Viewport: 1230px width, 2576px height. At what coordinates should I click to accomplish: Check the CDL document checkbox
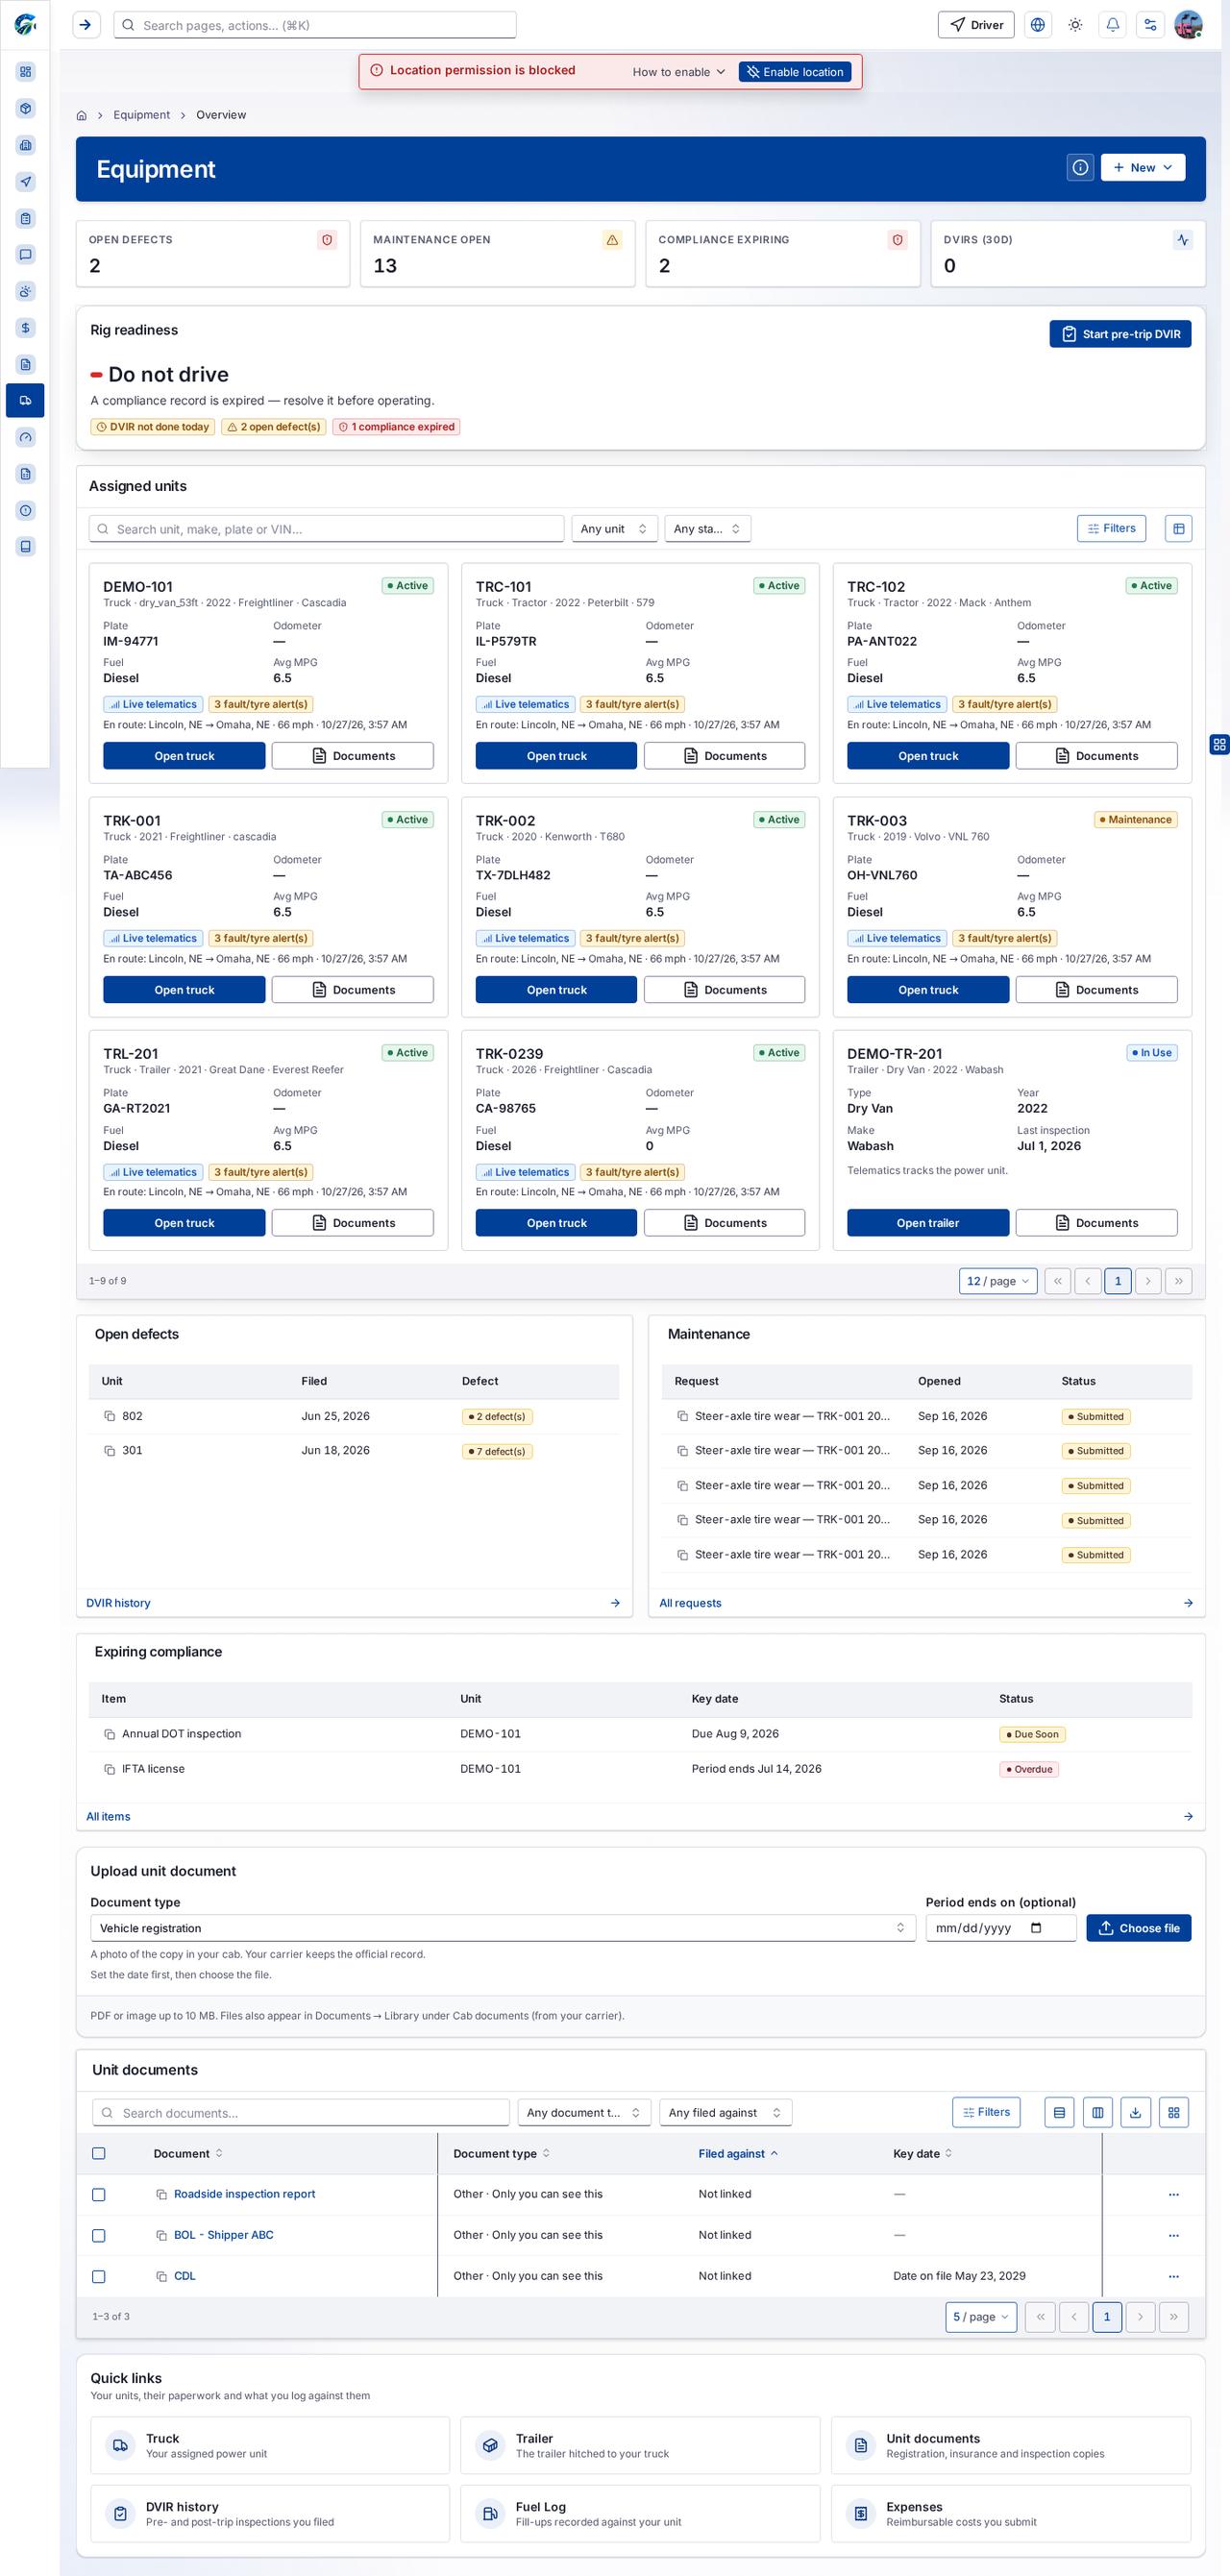[98, 2276]
